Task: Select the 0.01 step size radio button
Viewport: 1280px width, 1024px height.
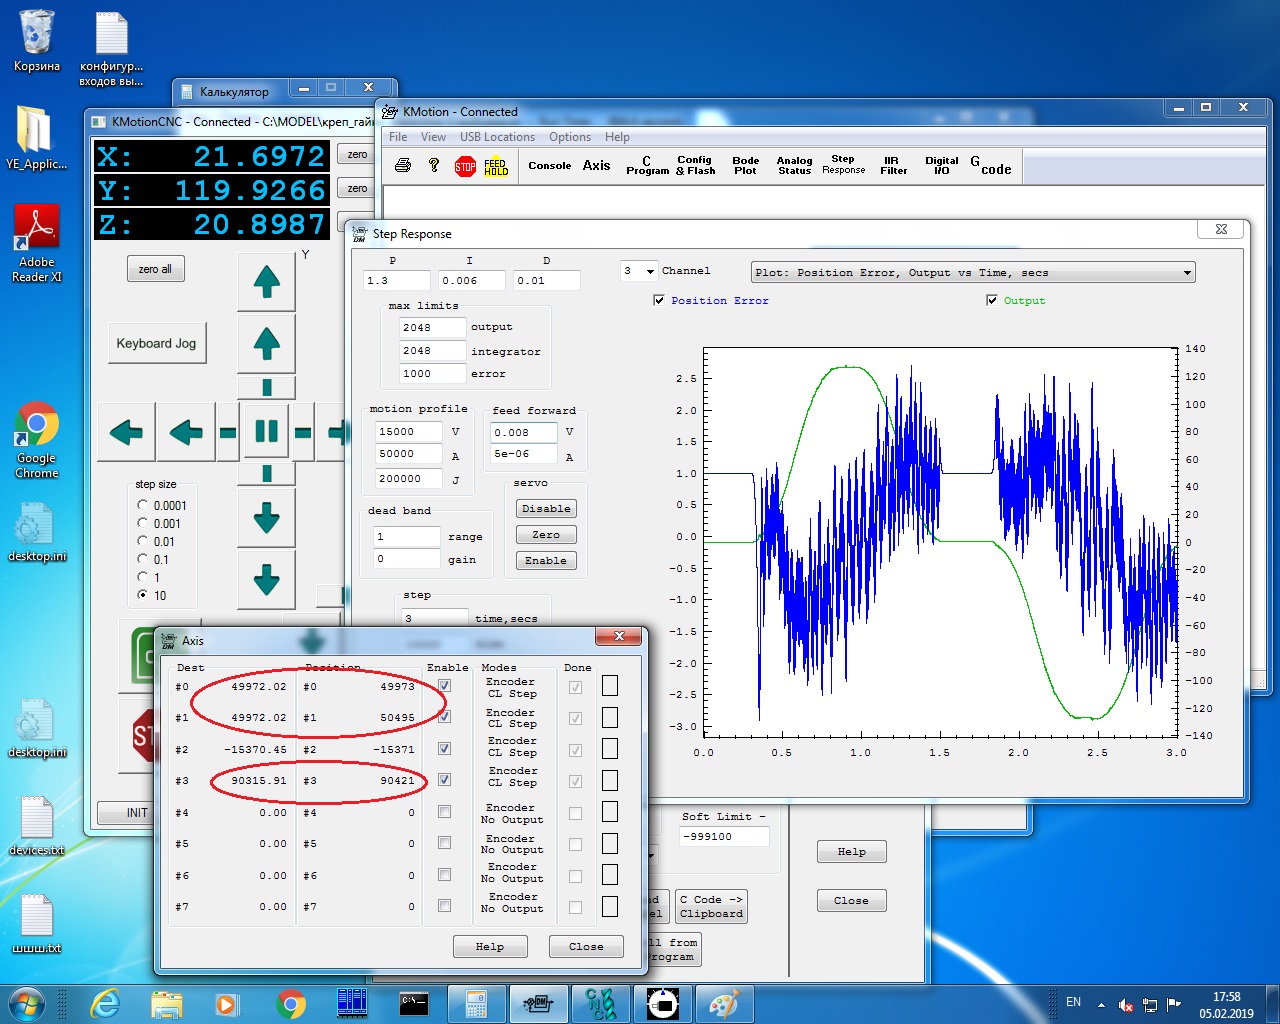Action: click(143, 541)
